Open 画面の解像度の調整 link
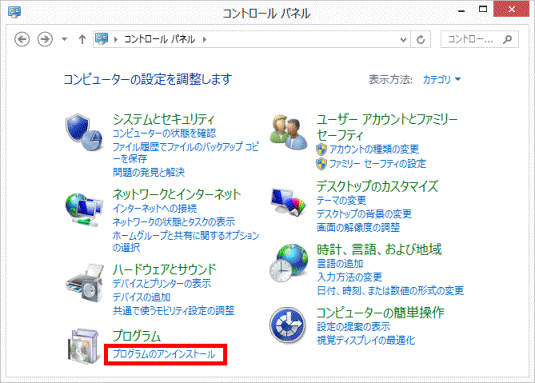The image size is (535, 383). point(358,227)
